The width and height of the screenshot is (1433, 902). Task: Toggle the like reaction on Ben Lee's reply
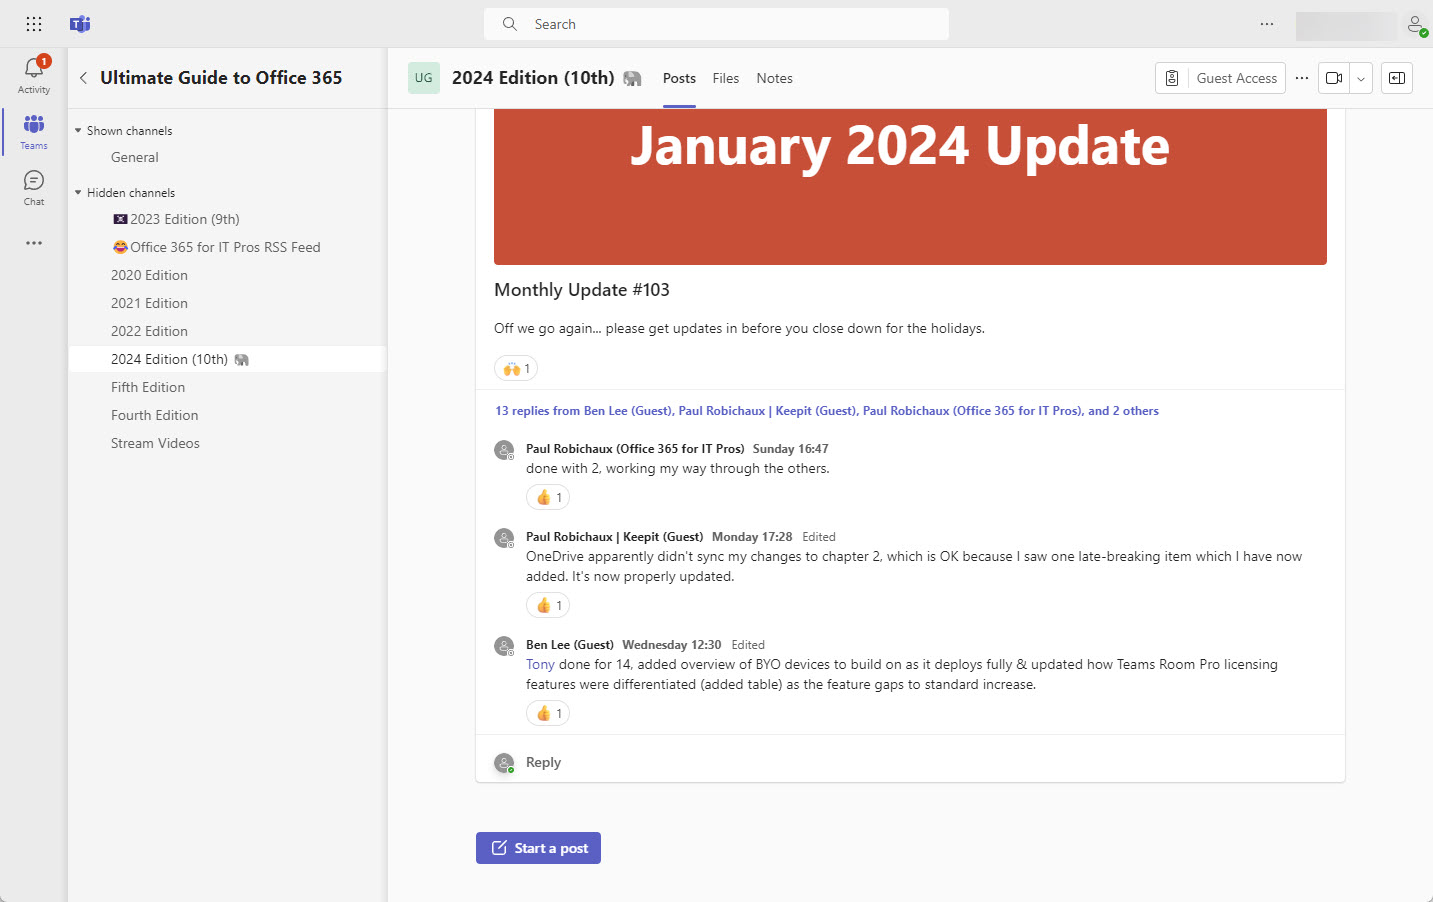coord(547,712)
